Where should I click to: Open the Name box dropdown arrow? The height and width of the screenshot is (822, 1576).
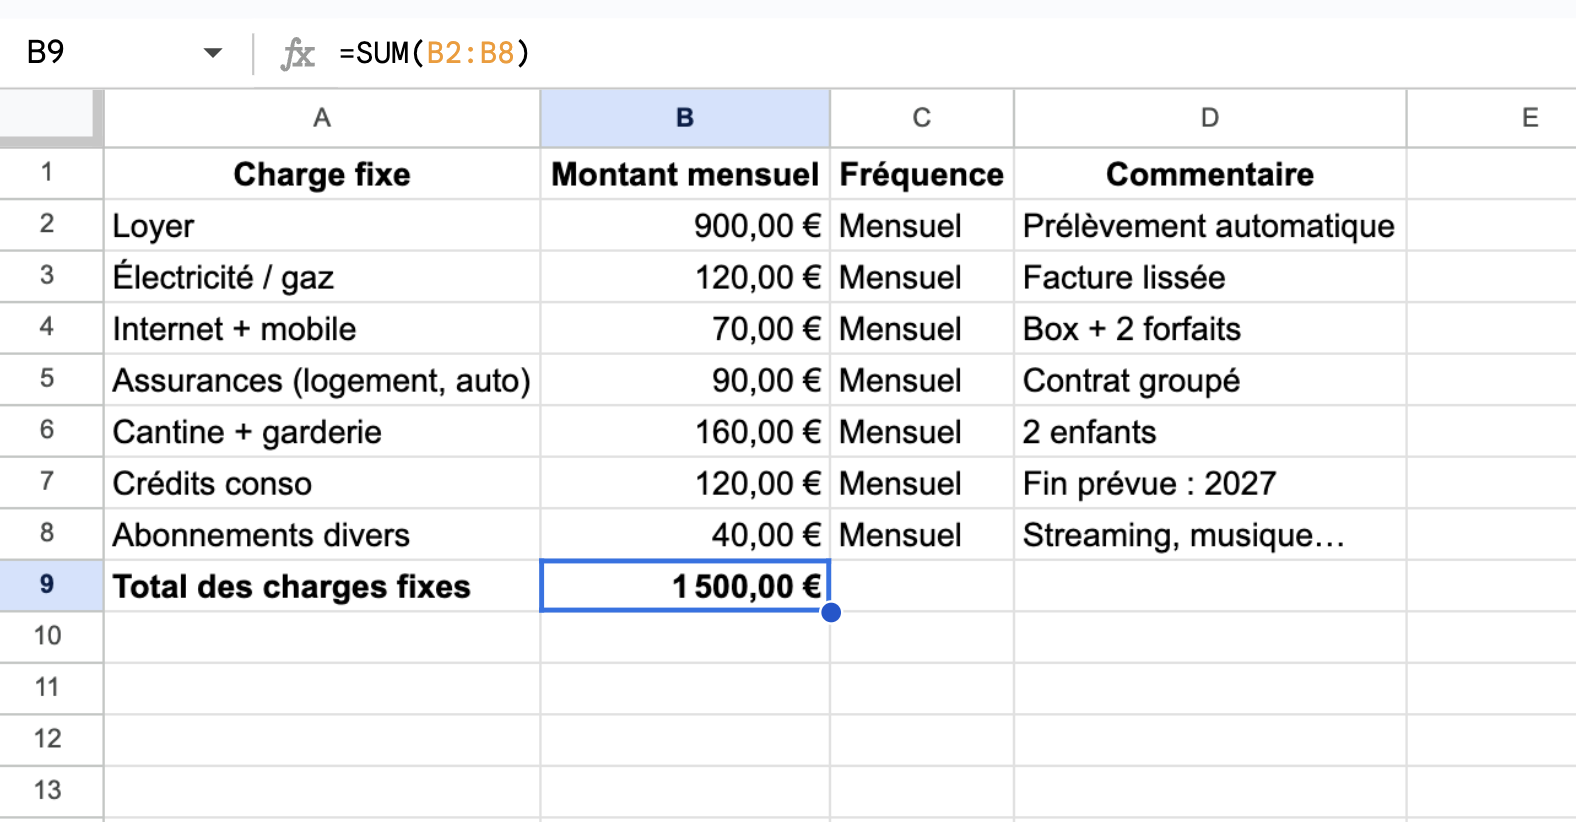[212, 52]
